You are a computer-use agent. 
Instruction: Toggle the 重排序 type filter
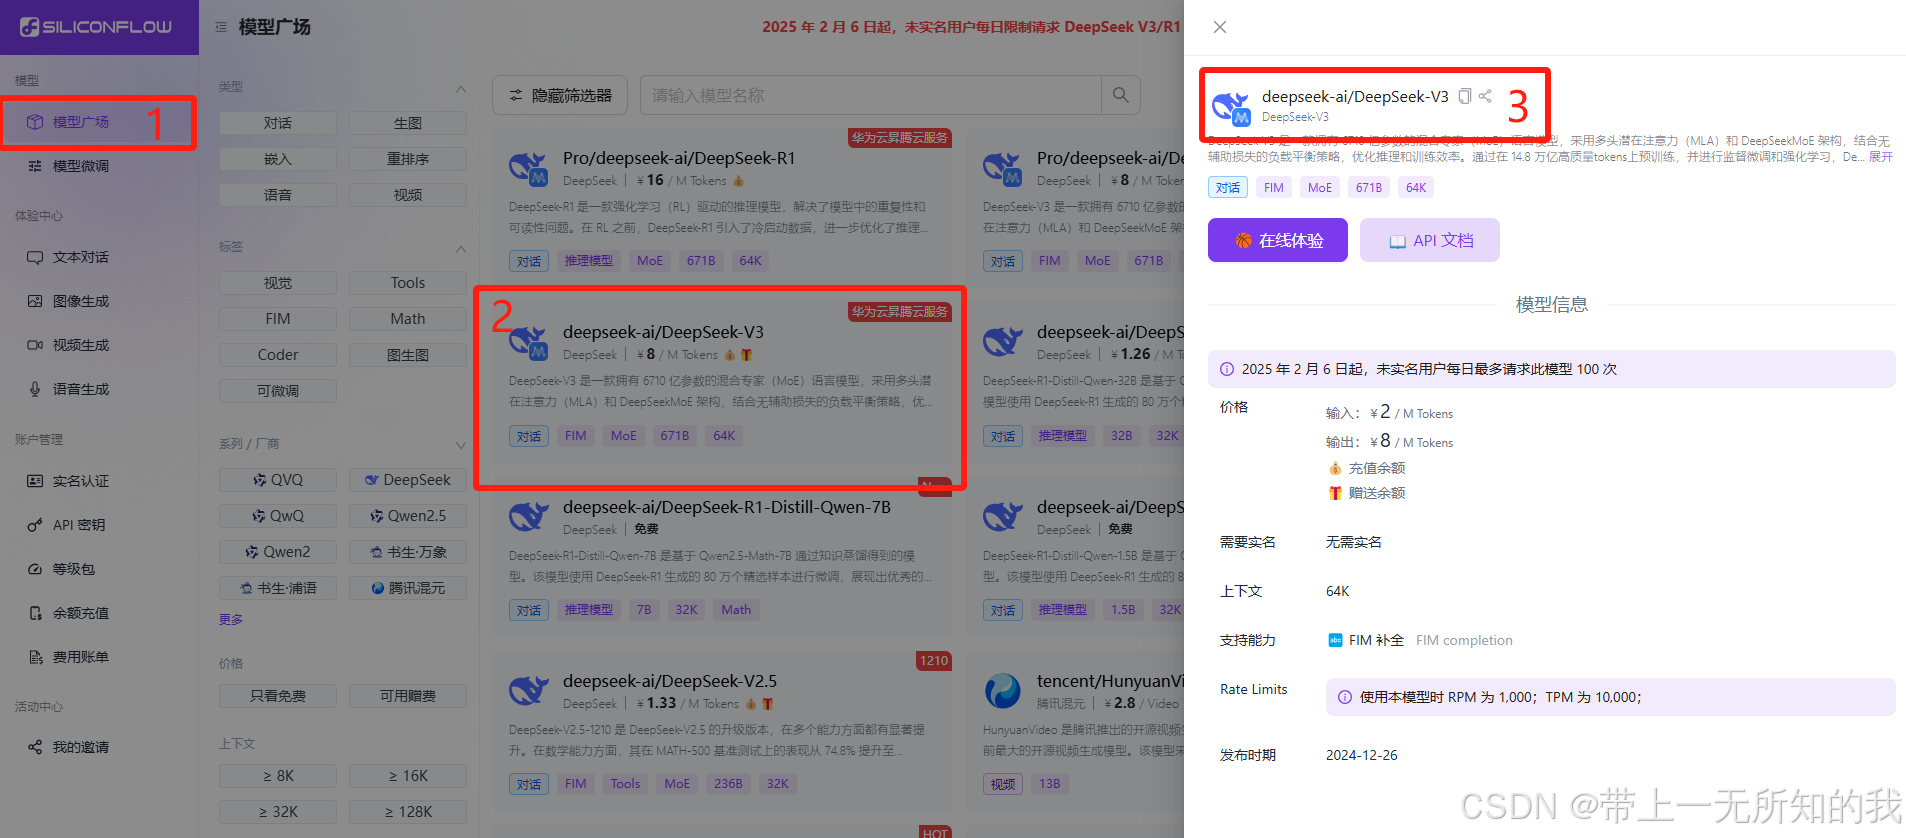[x=408, y=159]
